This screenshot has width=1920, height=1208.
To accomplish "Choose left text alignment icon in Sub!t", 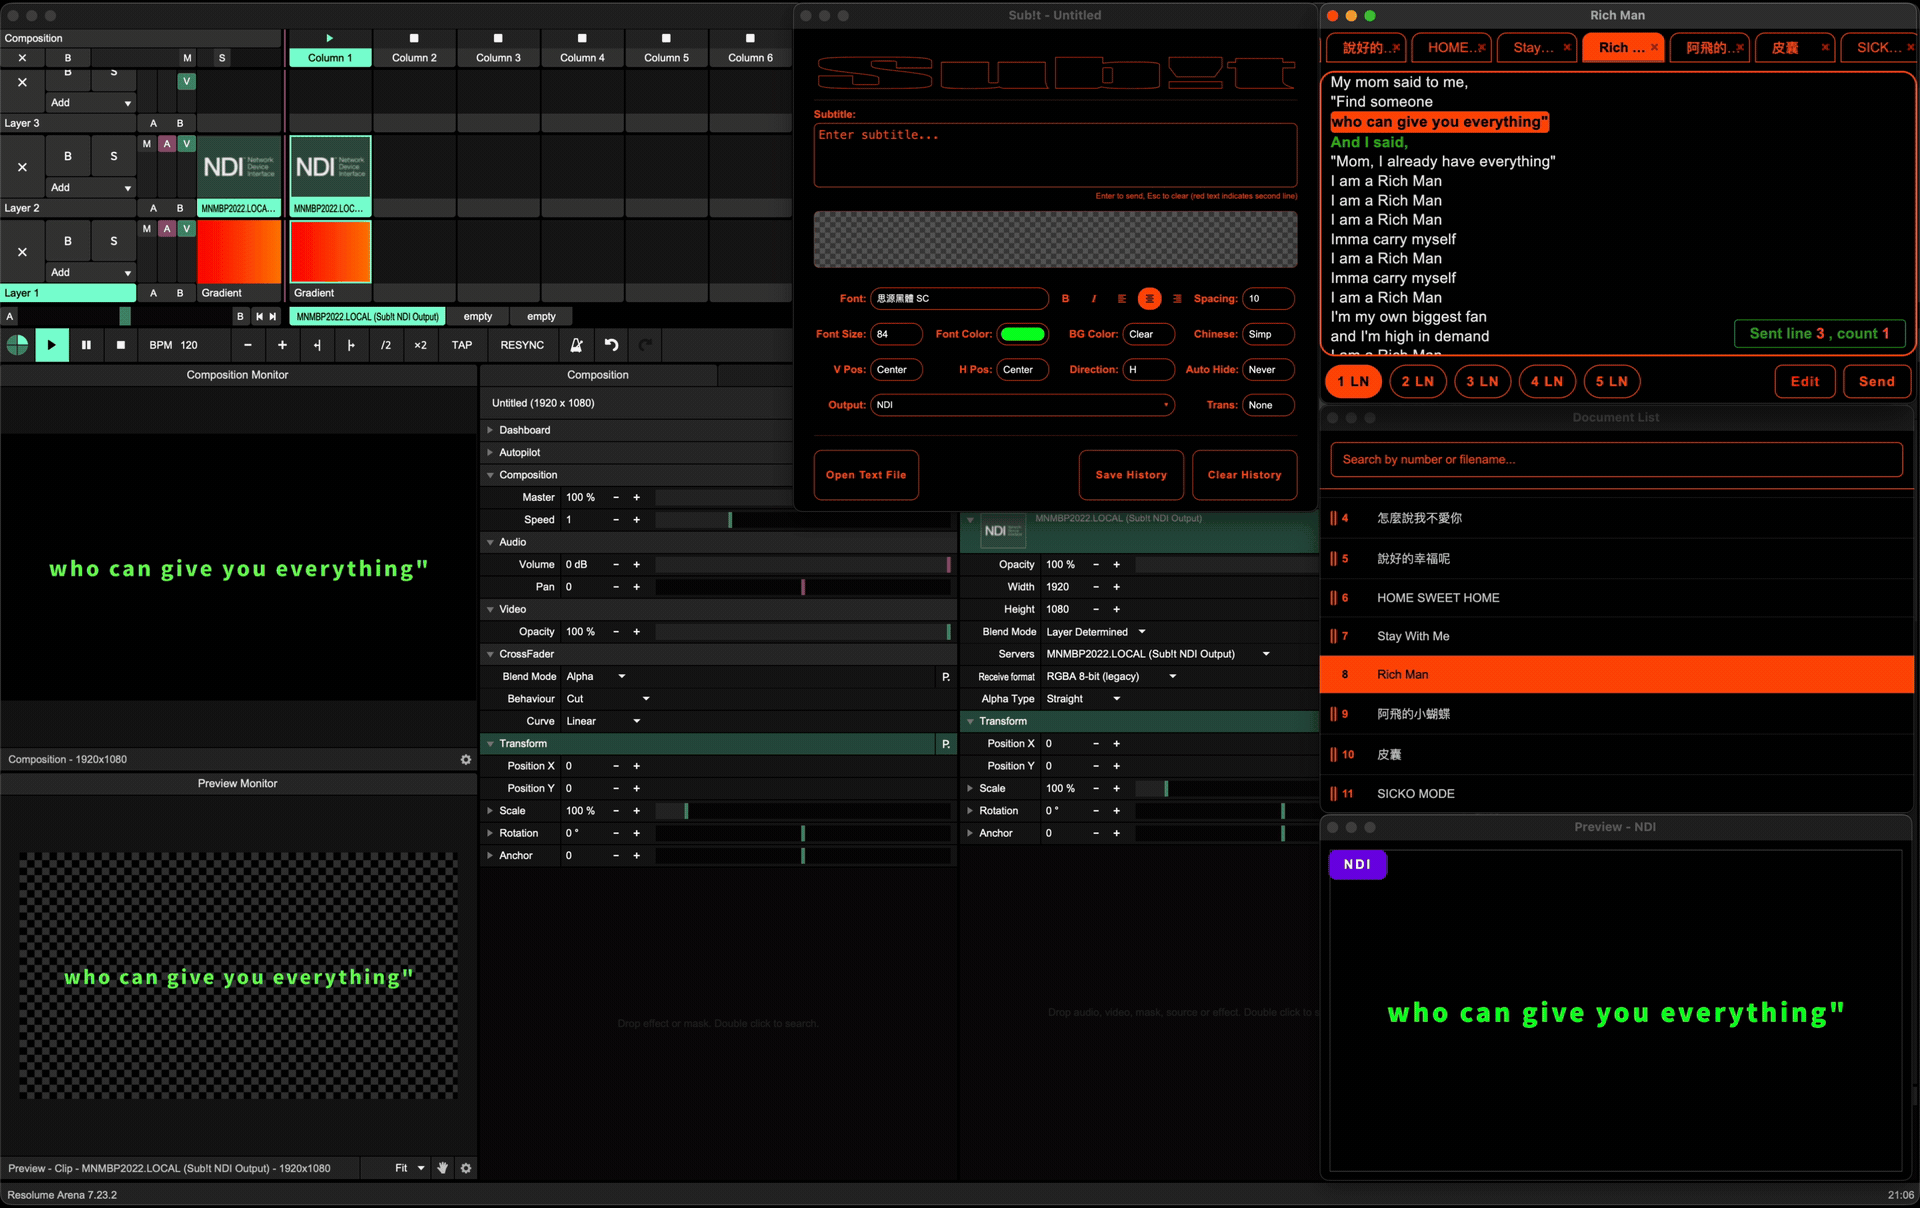I will (1122, 299).
